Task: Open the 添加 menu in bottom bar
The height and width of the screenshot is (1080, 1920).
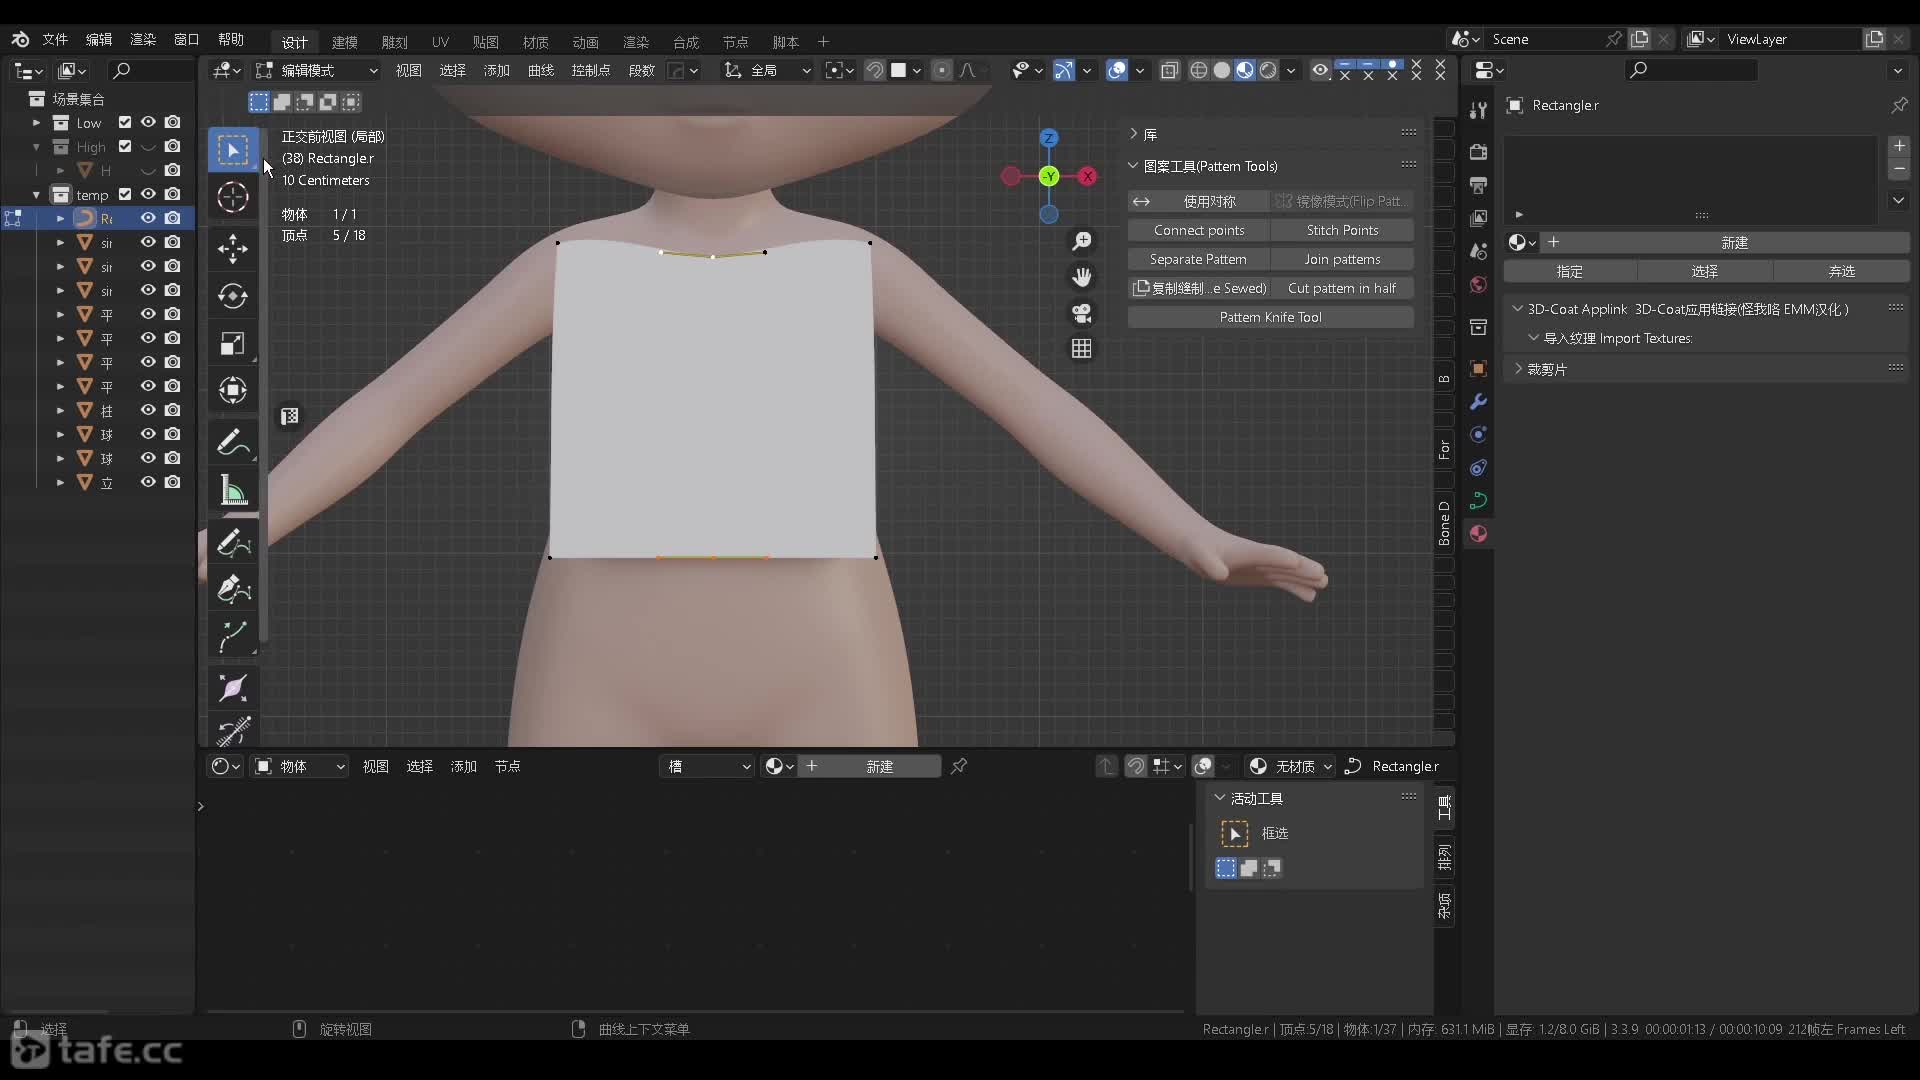Action: pos(462,766)
